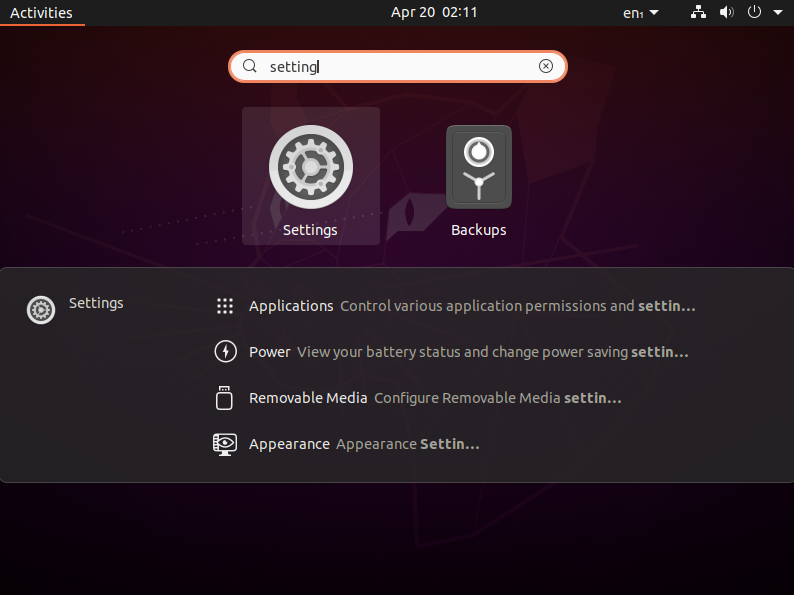Click the Activities button in top bar

[42, 13]
